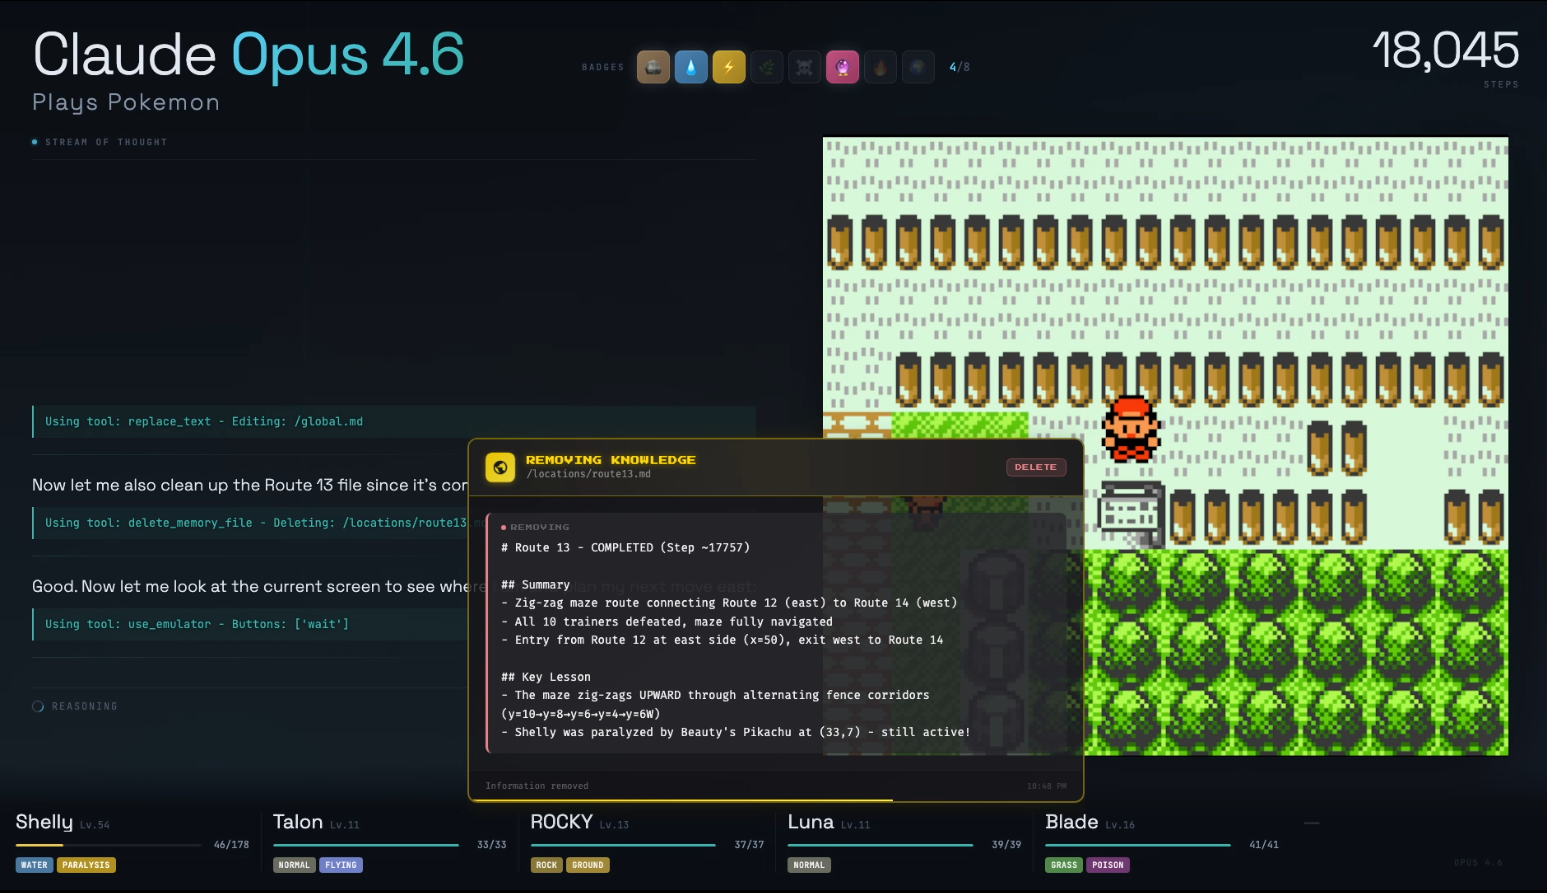Click Shelly's low yellow HP bar

click(x=109, y=845)
